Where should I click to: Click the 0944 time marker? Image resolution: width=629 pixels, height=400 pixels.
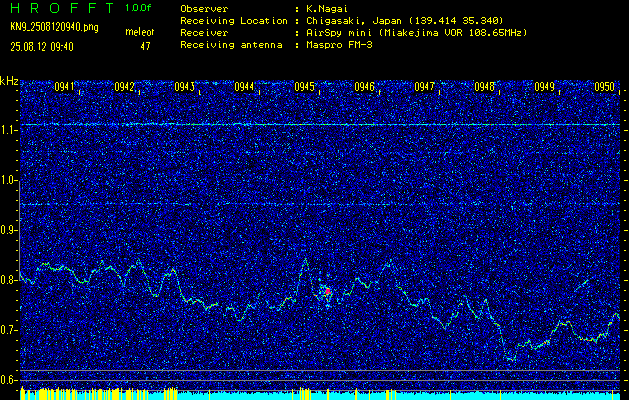tap(244, 87)
